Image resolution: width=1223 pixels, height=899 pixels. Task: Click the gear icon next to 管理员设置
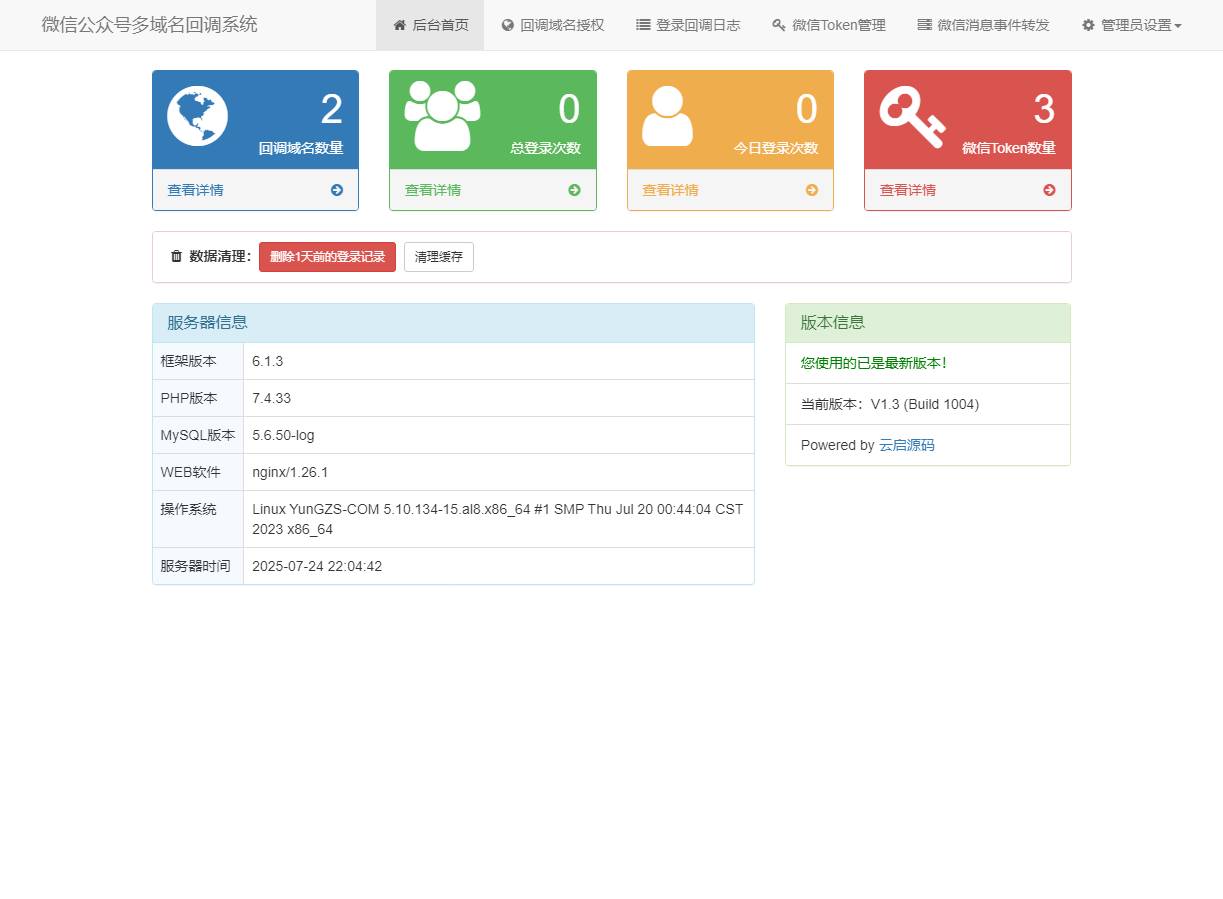tap(1088, 25)
